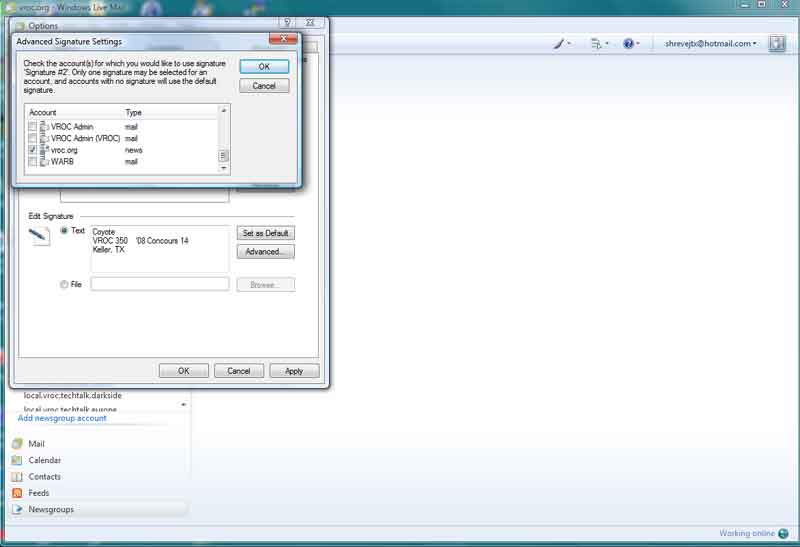
Task: Check the WARB account checkbox
Action: (33, 162)
